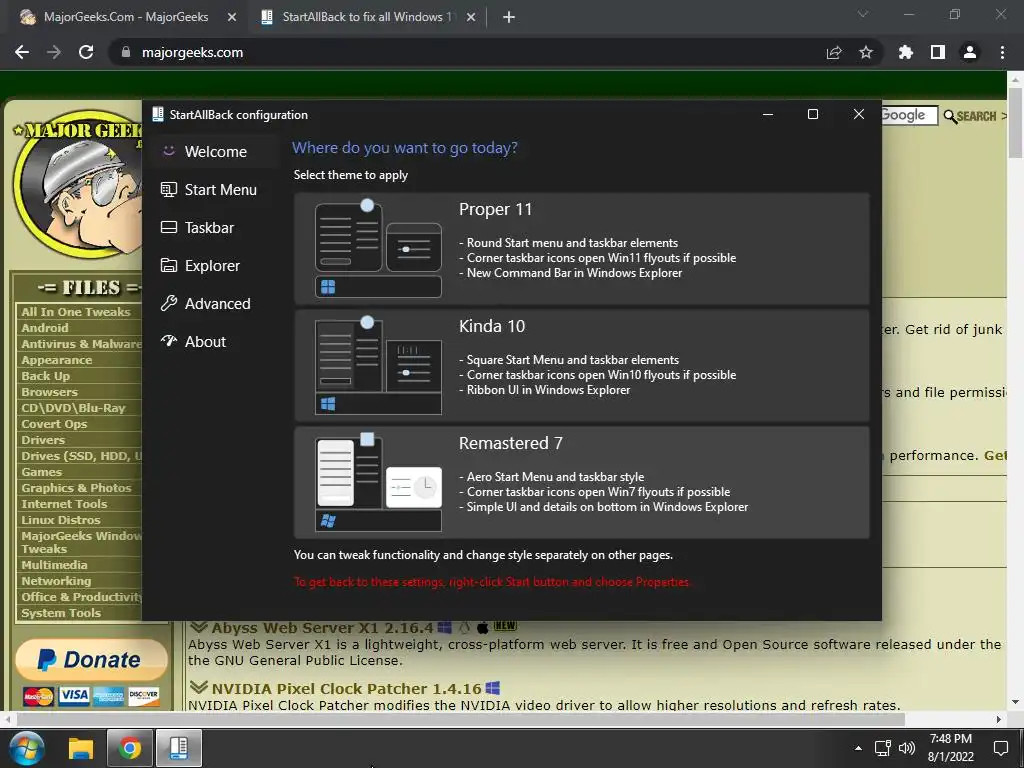This screenshot has height=768, width=1024.
Task: Open the Windows Start button
Action: pos(27,748)
